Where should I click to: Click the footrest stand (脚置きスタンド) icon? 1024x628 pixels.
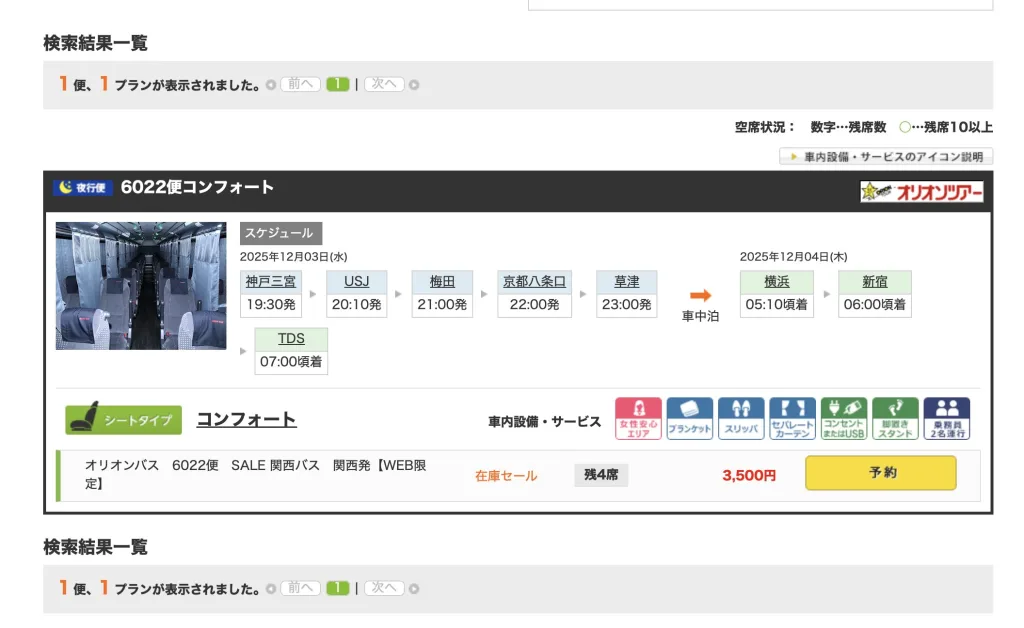pyautogui.click(x=895, y=419)
